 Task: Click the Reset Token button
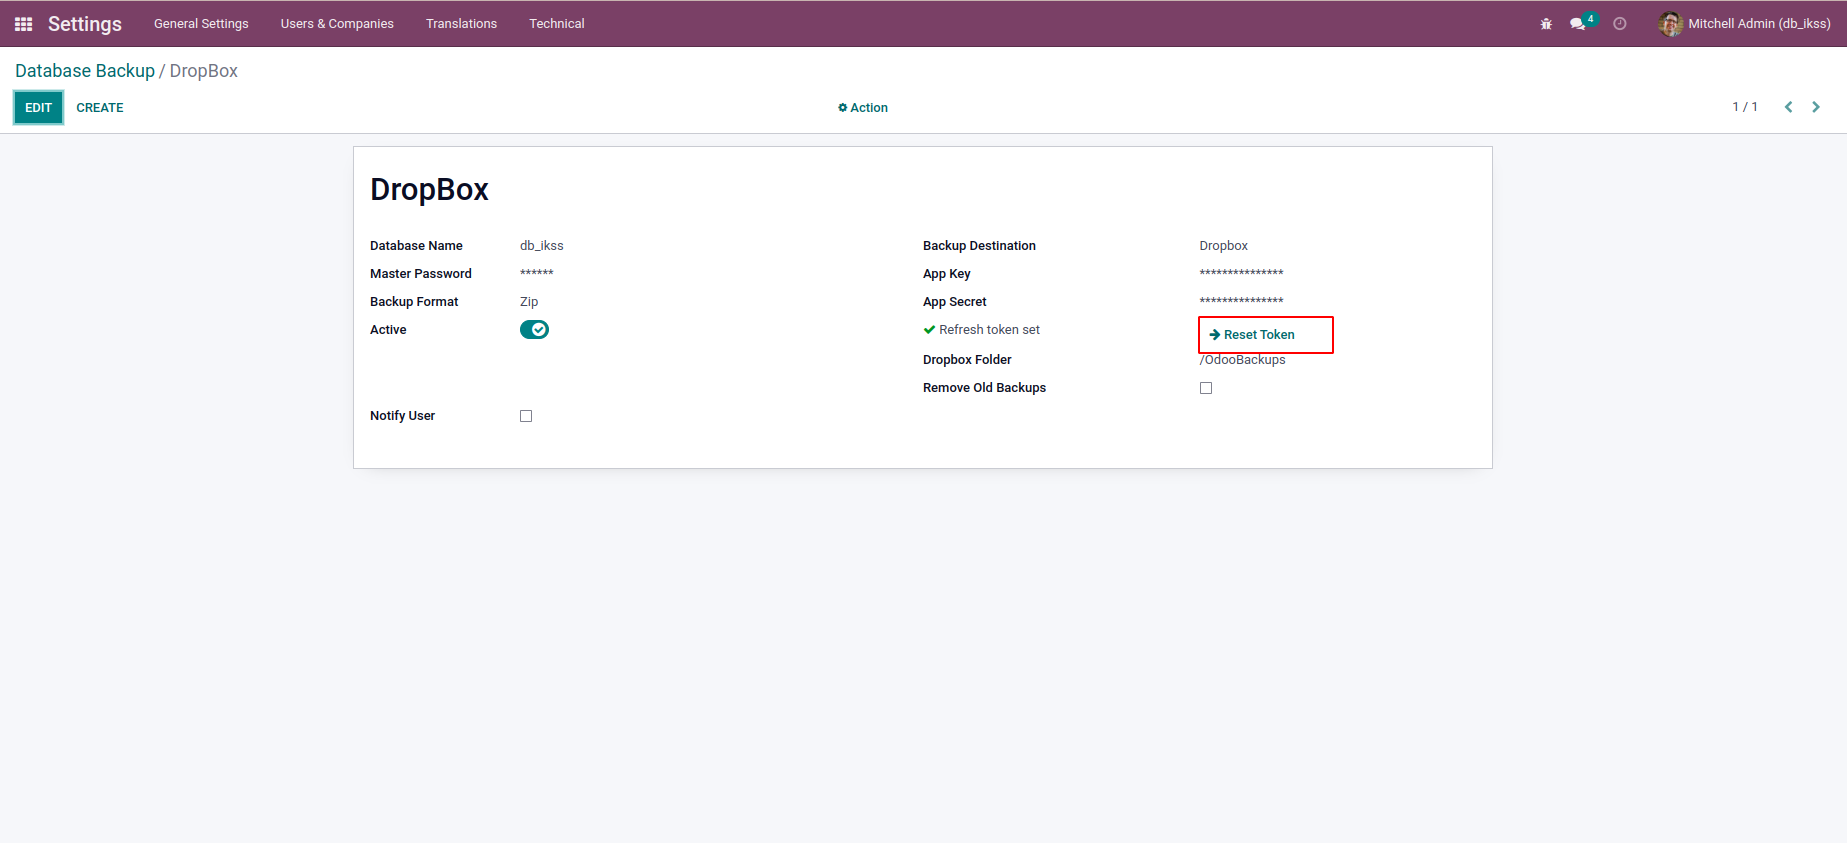[1258, 335]
